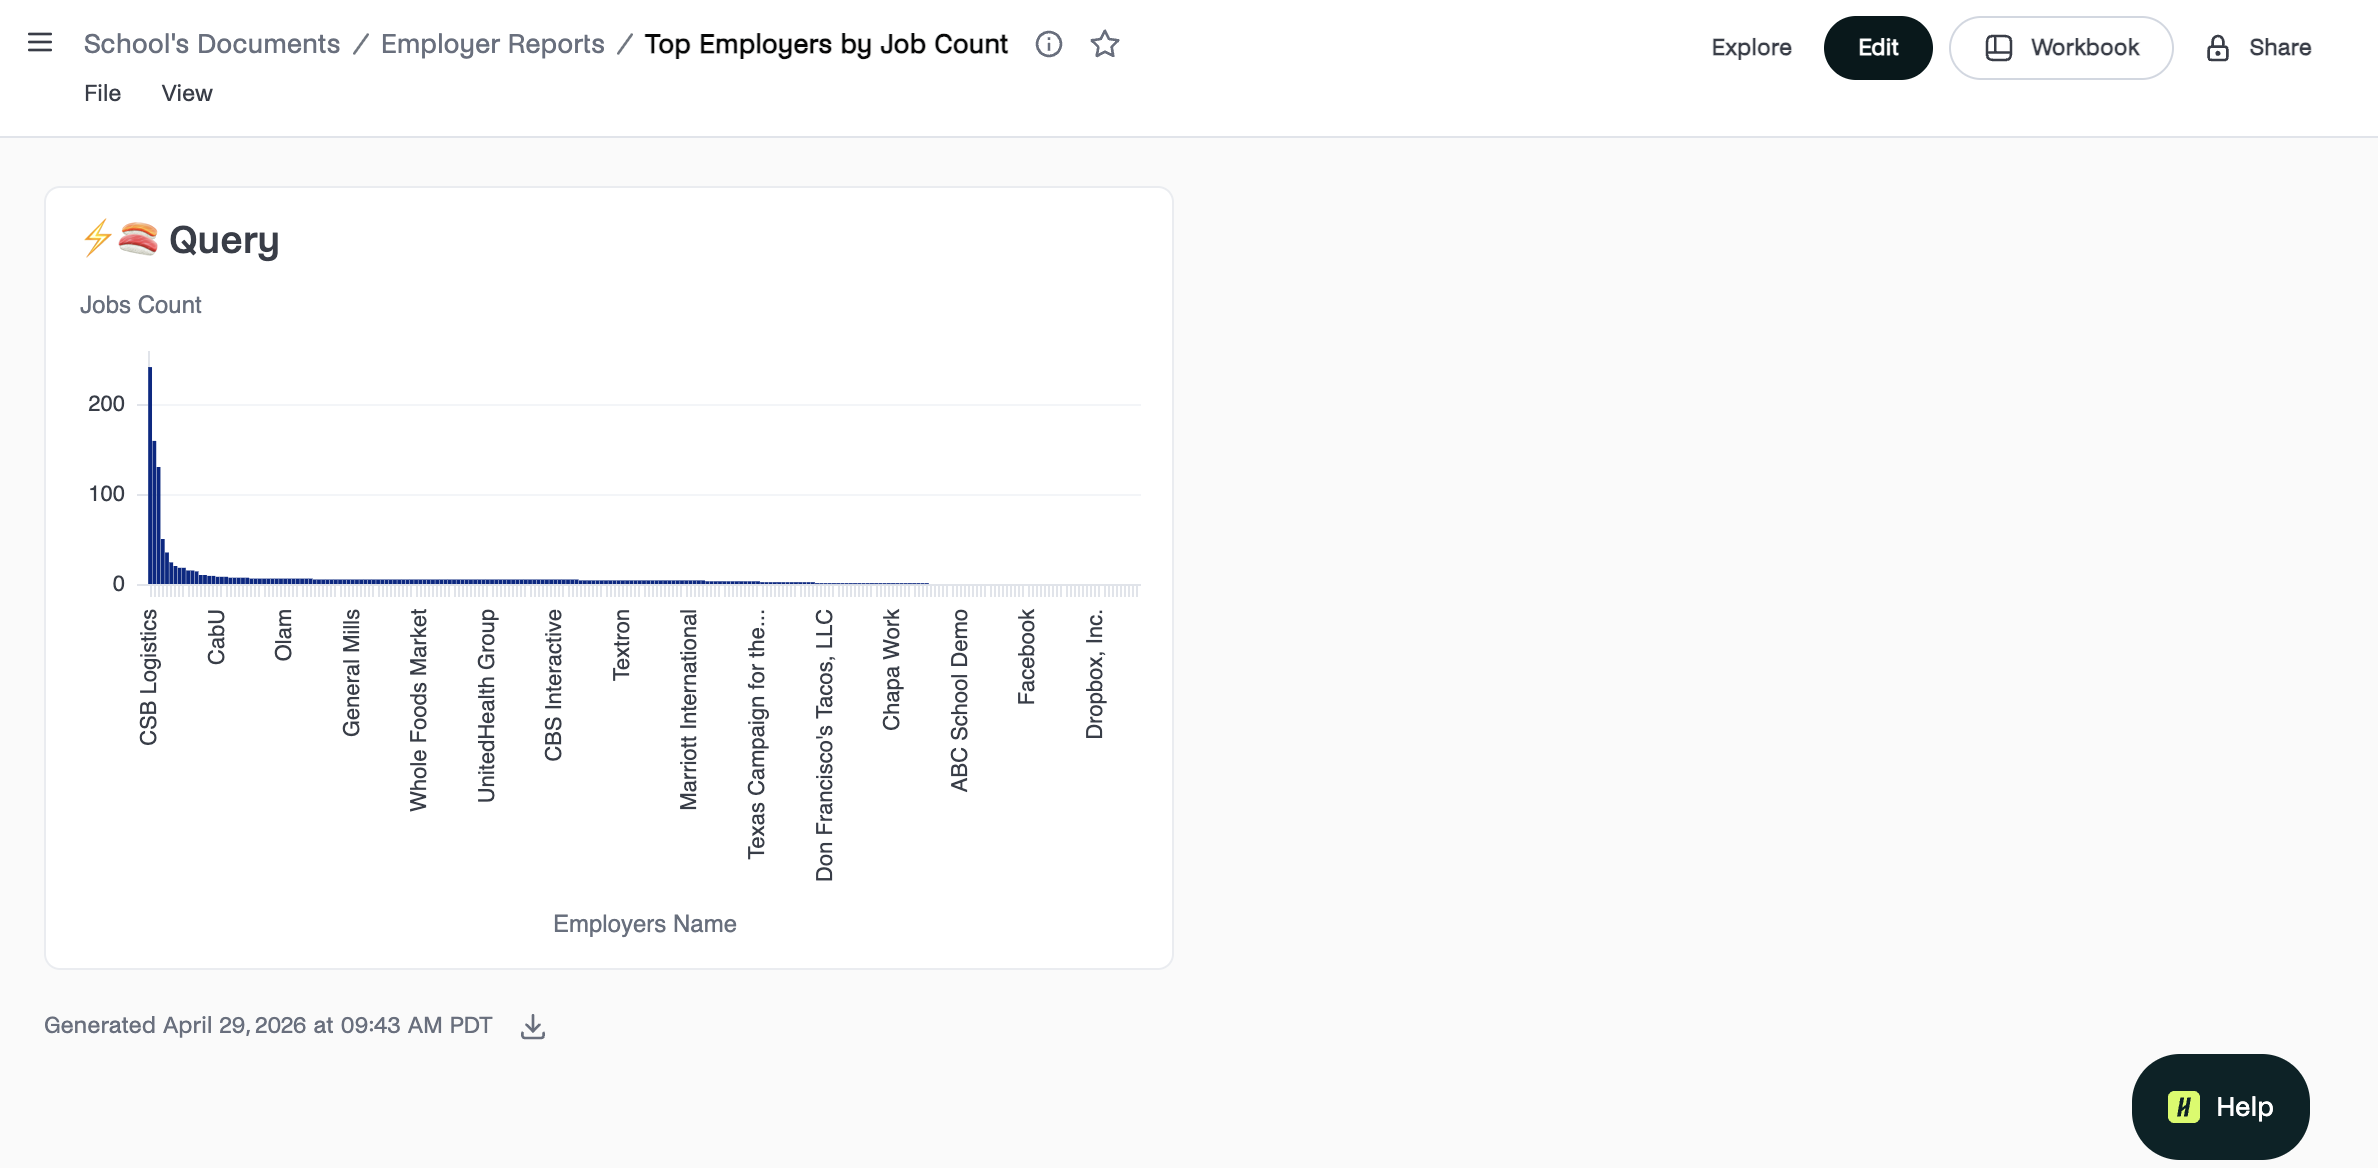The image size is (2378, 1168).
Task: Click the CSB Logistics axis label
Action: click(x=148, y=677)
